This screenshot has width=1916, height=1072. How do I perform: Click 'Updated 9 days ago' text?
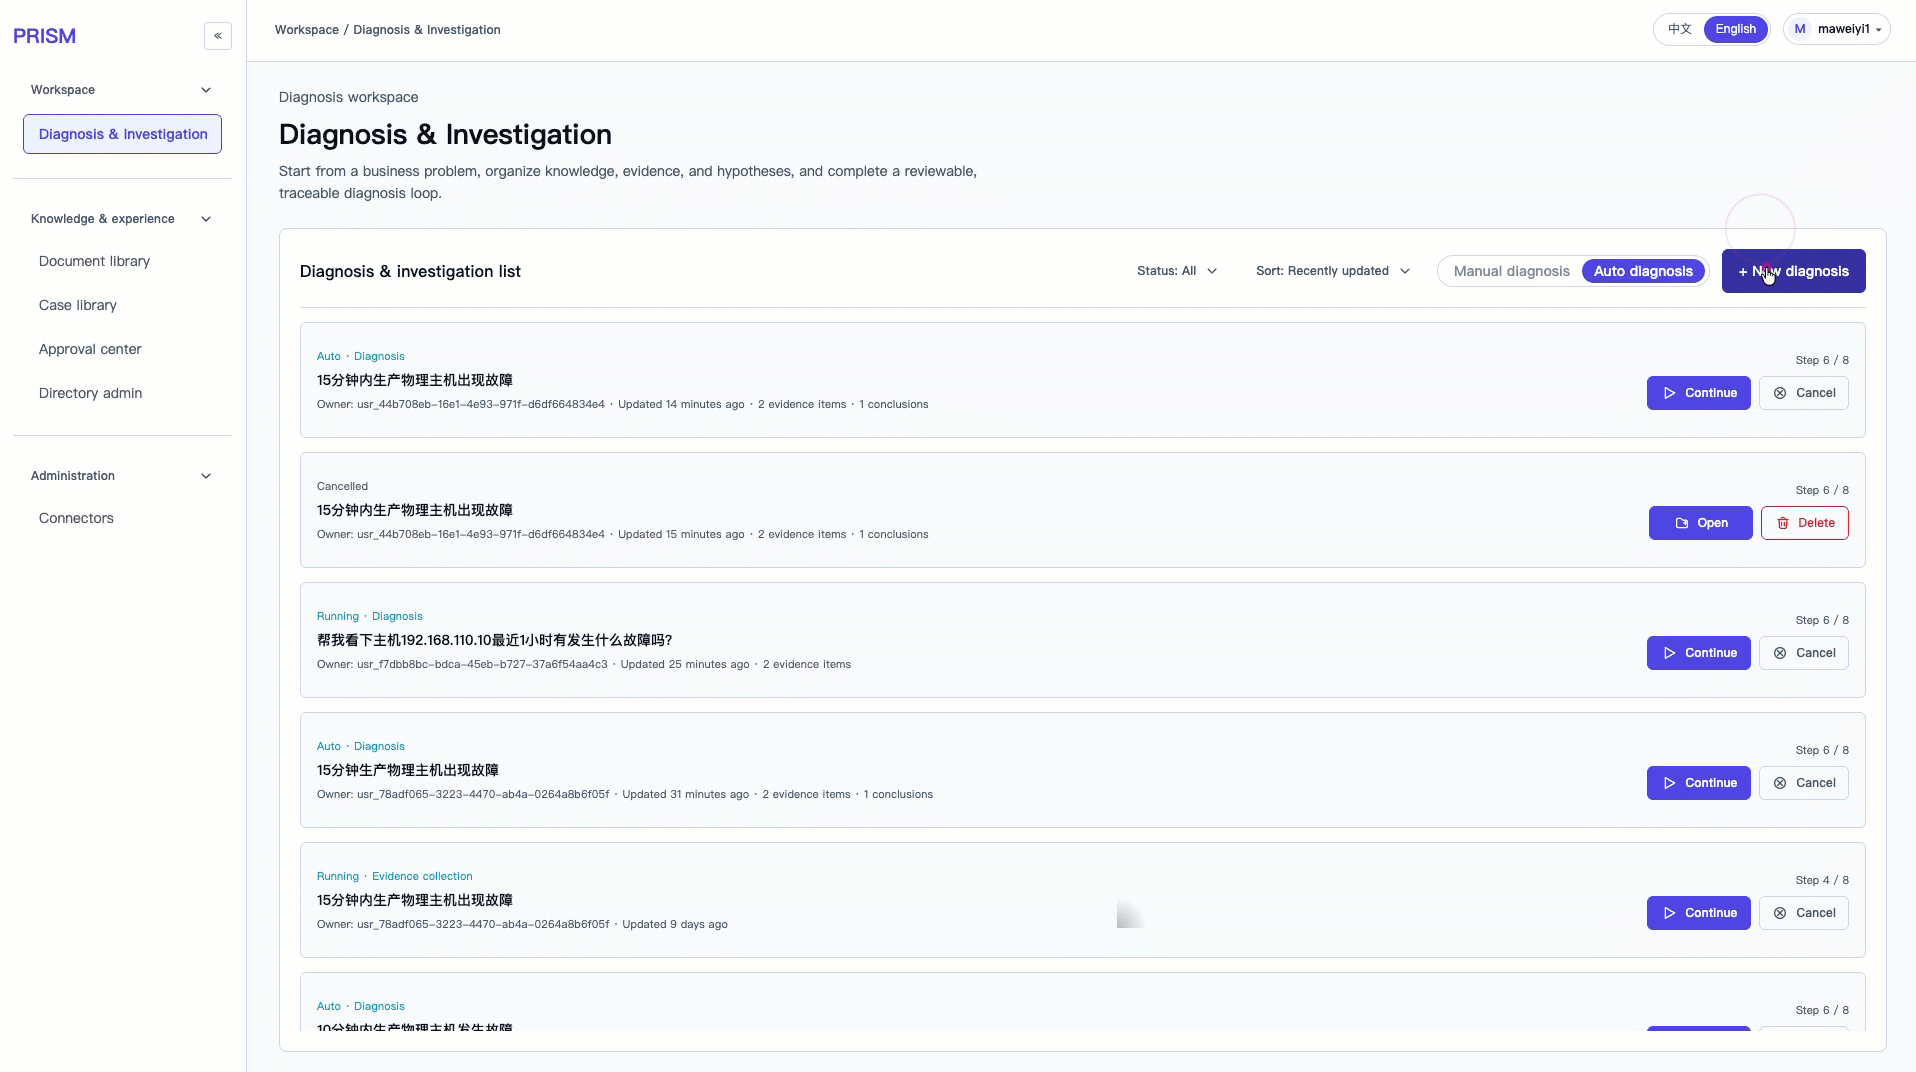[x=675, y=924]
